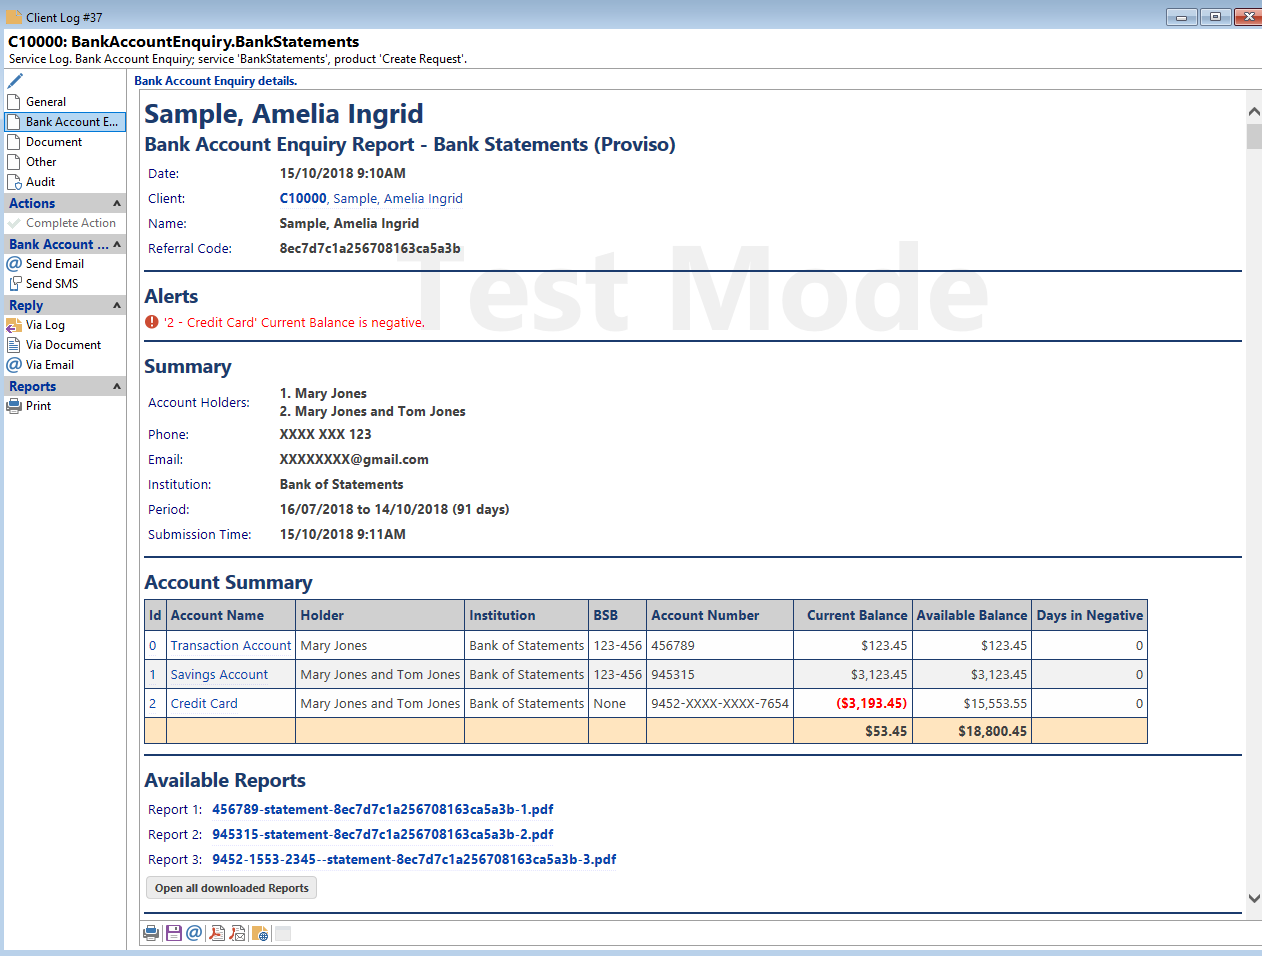Open the Savings Account link

[x=219, y=674]
